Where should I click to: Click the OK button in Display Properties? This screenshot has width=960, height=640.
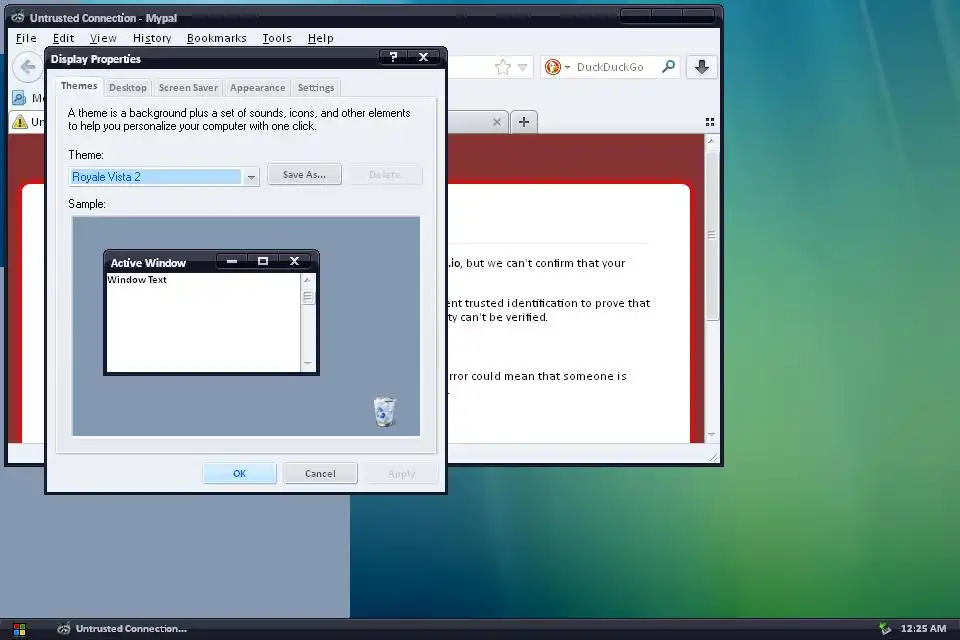click(x=239, y=473)
